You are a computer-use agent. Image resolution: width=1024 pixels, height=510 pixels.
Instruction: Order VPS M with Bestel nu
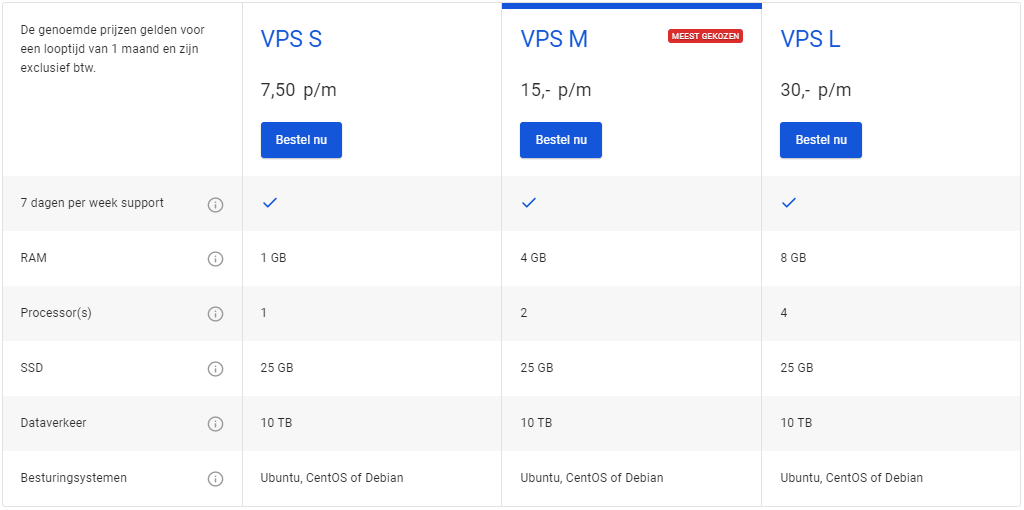(x=560, y=140)
